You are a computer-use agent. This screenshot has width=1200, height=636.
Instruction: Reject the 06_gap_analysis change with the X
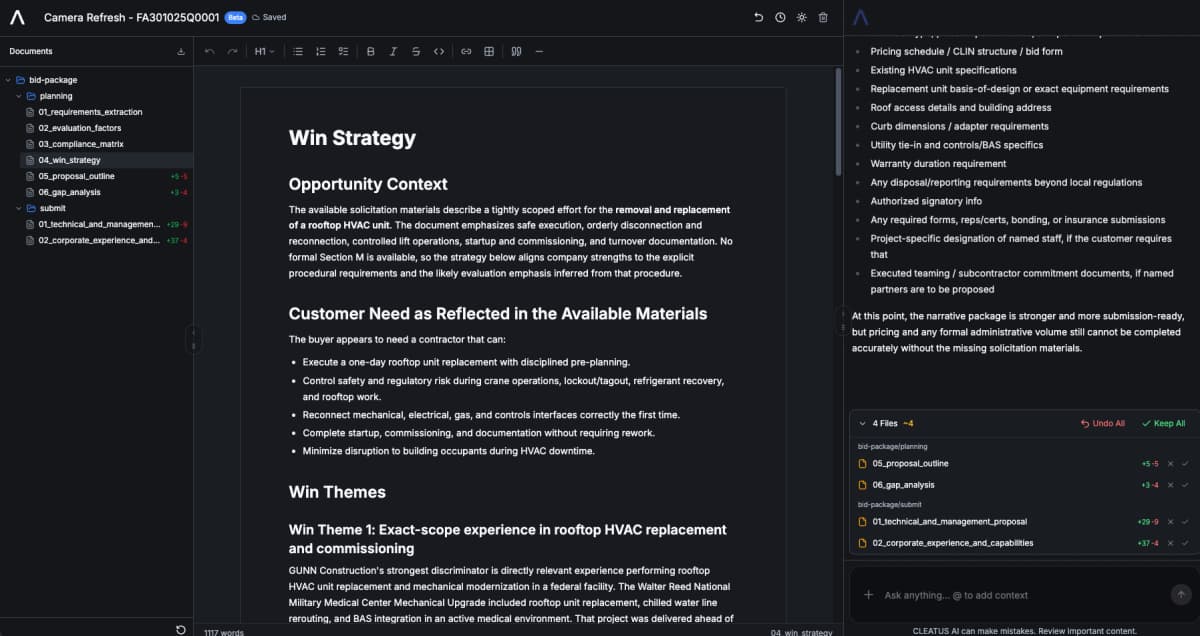pyautogui.click(x=1169, y=484)
